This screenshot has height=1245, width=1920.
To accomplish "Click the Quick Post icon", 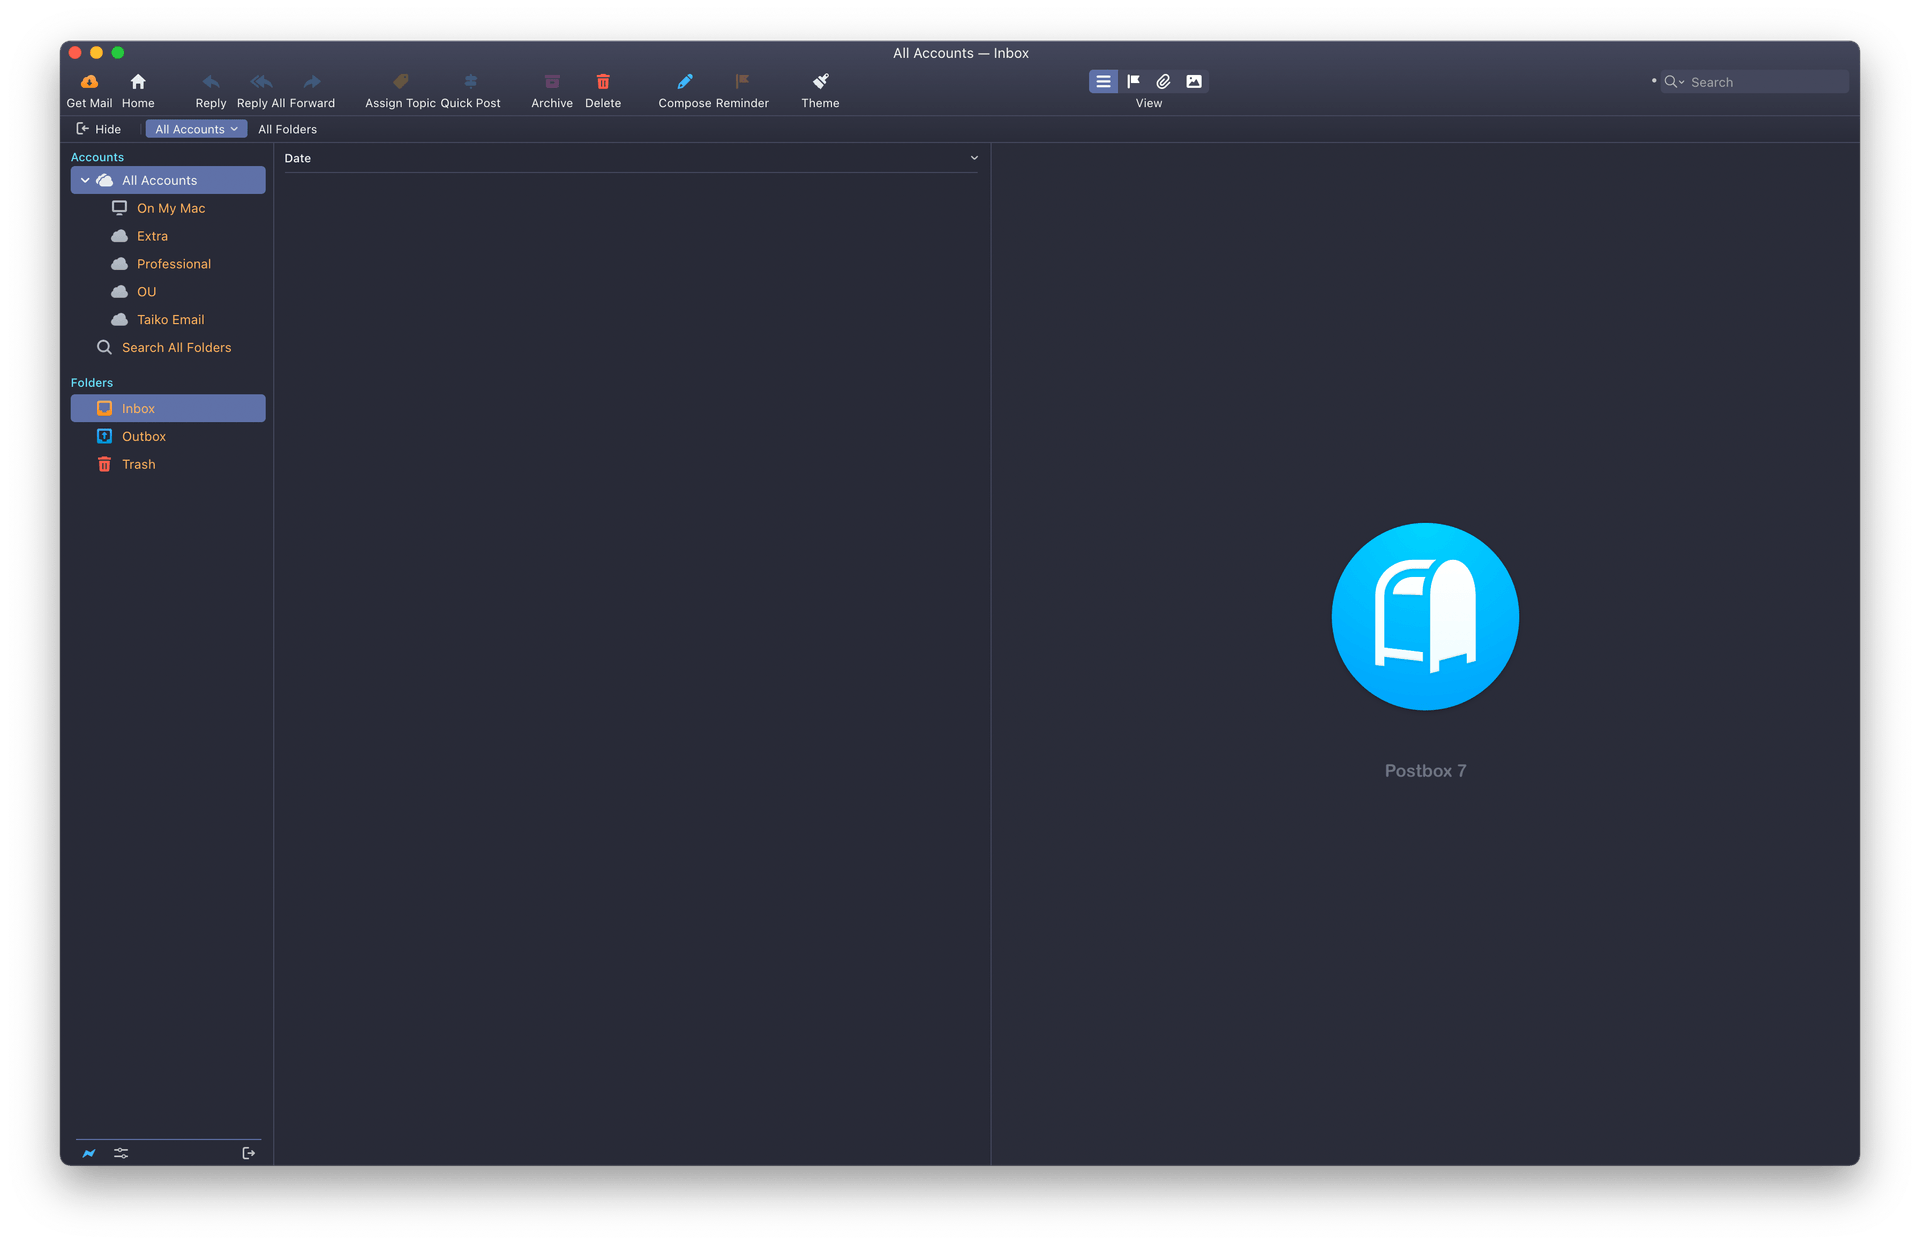I will pos(470,82).
